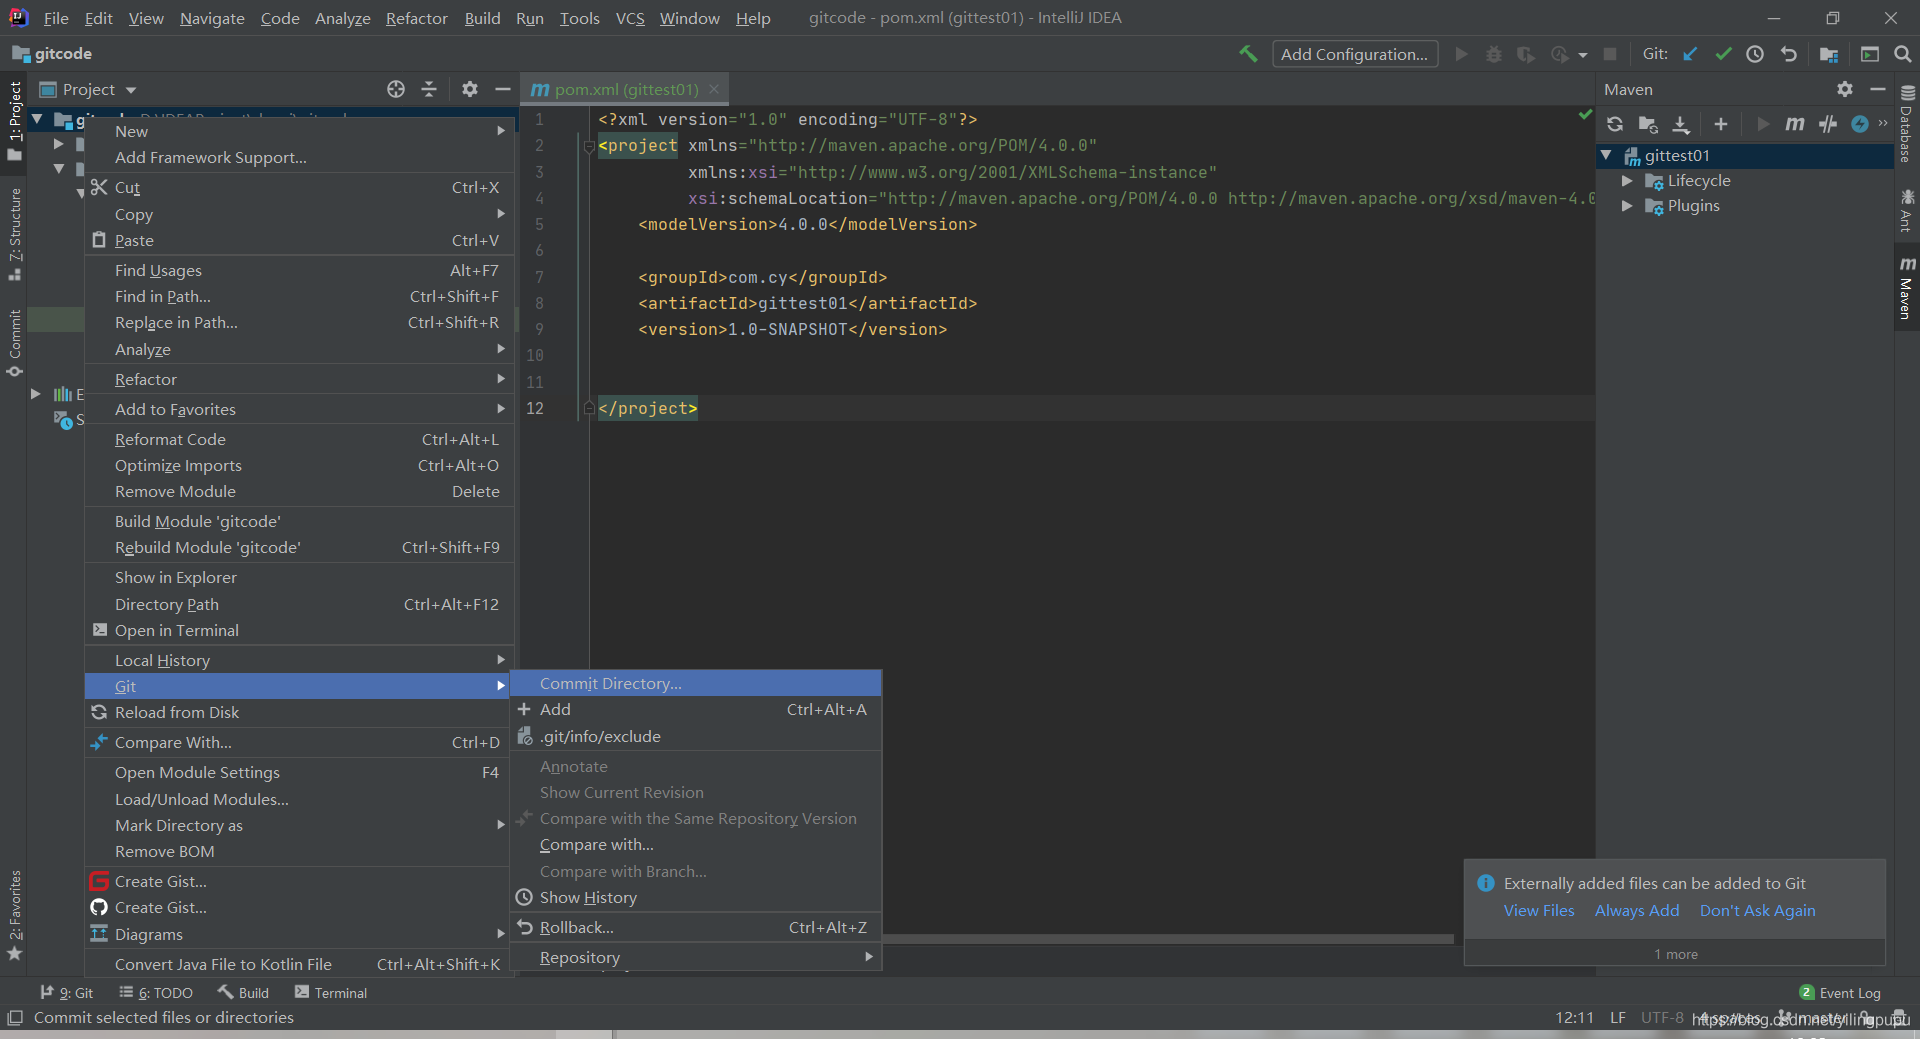Open Maven panel settings gear
This screenshot has width=1920, height=1039.
[1845, 89]
